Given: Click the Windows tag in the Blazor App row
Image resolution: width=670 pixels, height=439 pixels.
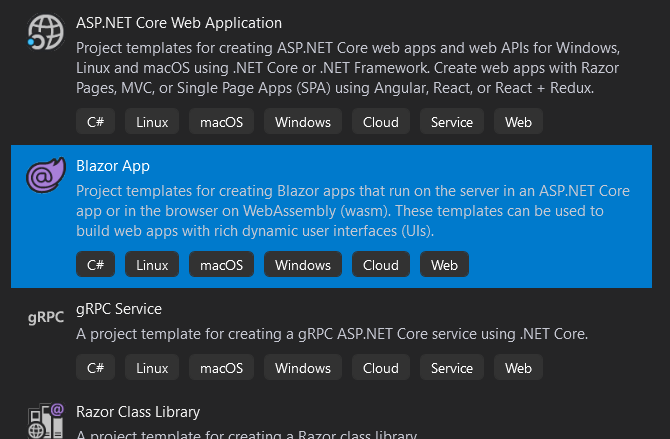Looking at the screenshot, I should (303, 265).
